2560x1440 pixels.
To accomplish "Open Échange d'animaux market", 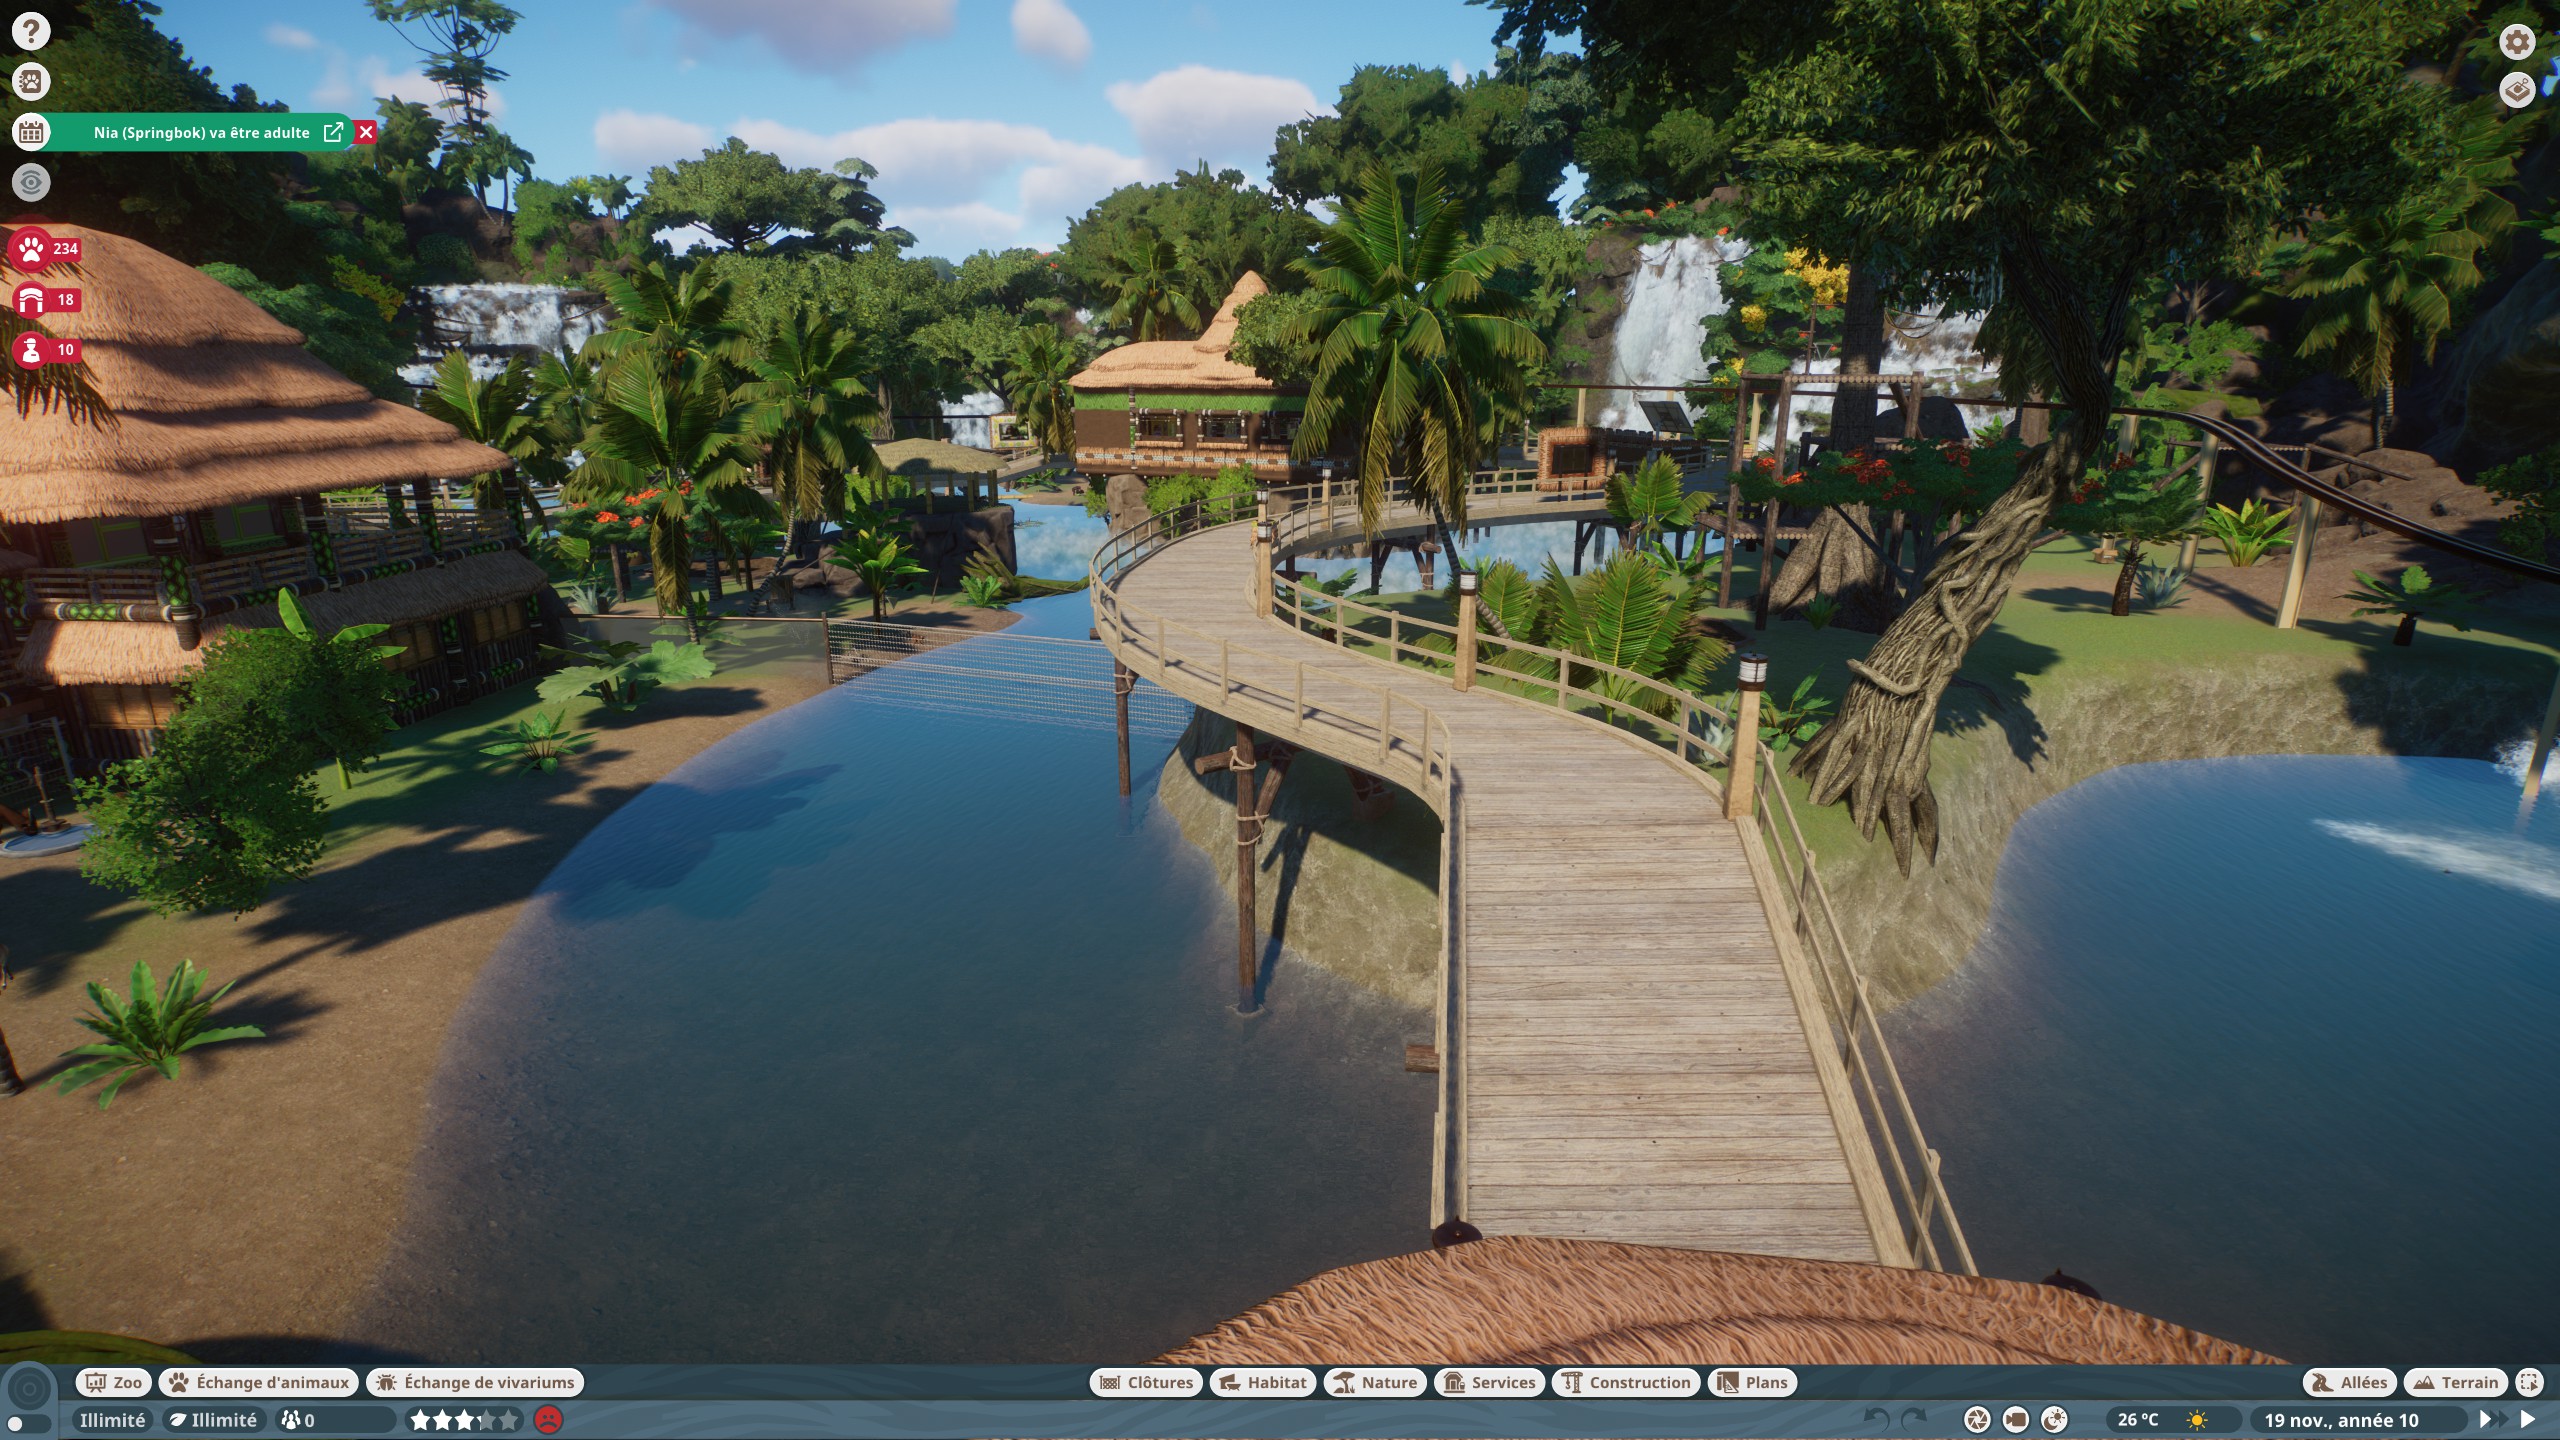I will 259,1382.
